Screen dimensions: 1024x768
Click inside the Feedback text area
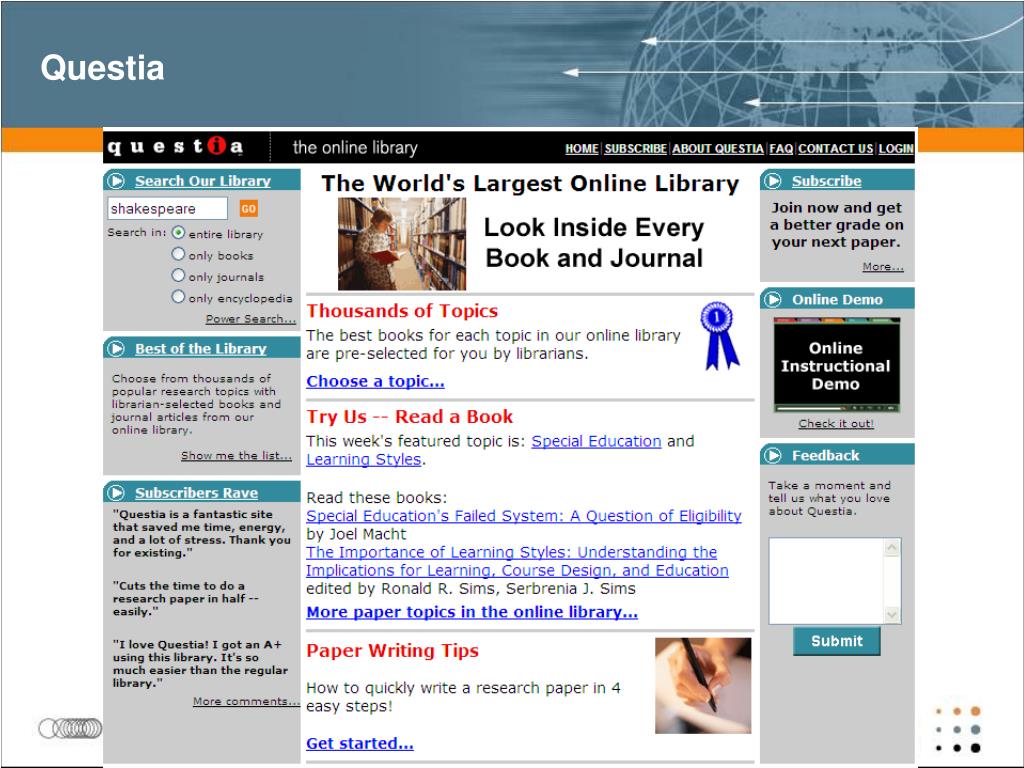click(x=826, y=581)
